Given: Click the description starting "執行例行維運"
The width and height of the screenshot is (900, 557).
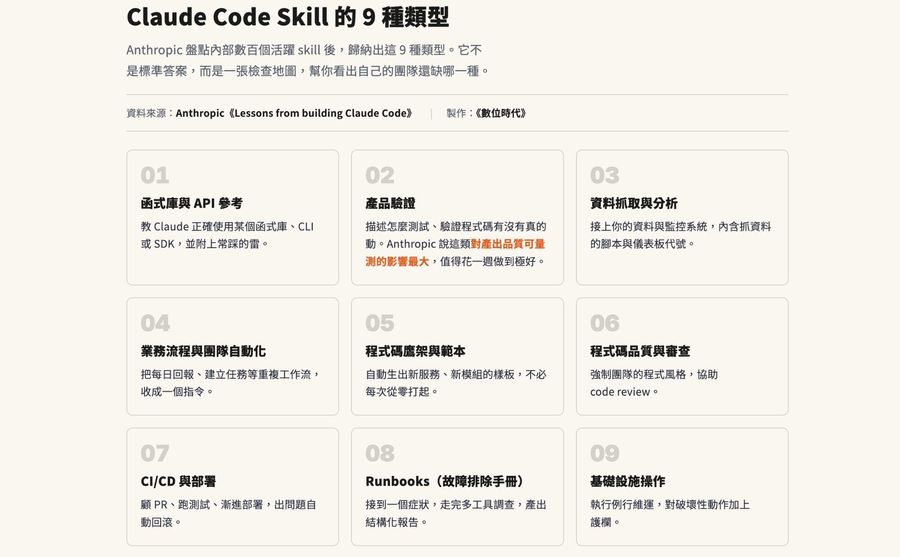Looking at the screenshot, I should click(670, 513).
